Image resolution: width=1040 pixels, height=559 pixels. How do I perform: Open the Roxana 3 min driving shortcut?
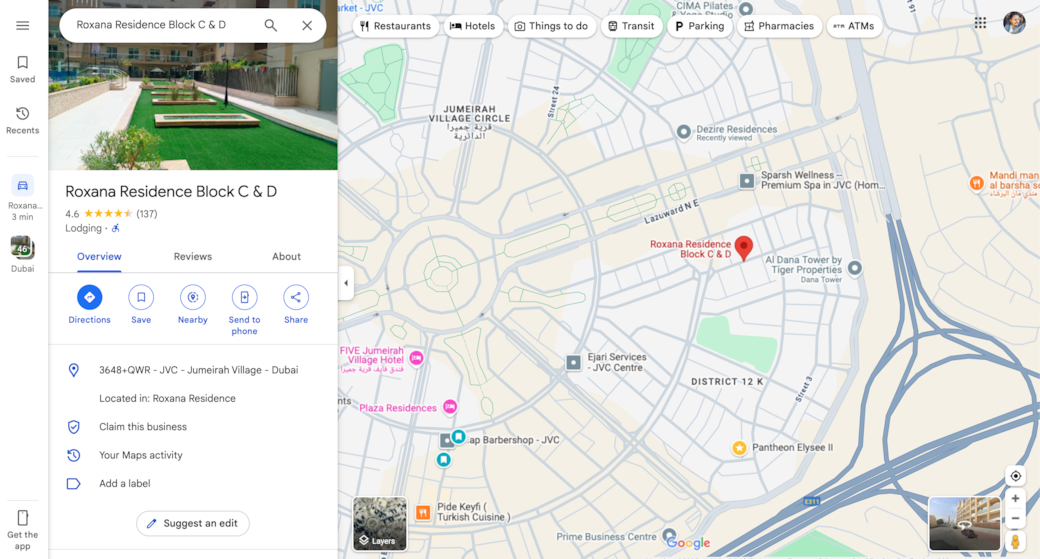23,198
